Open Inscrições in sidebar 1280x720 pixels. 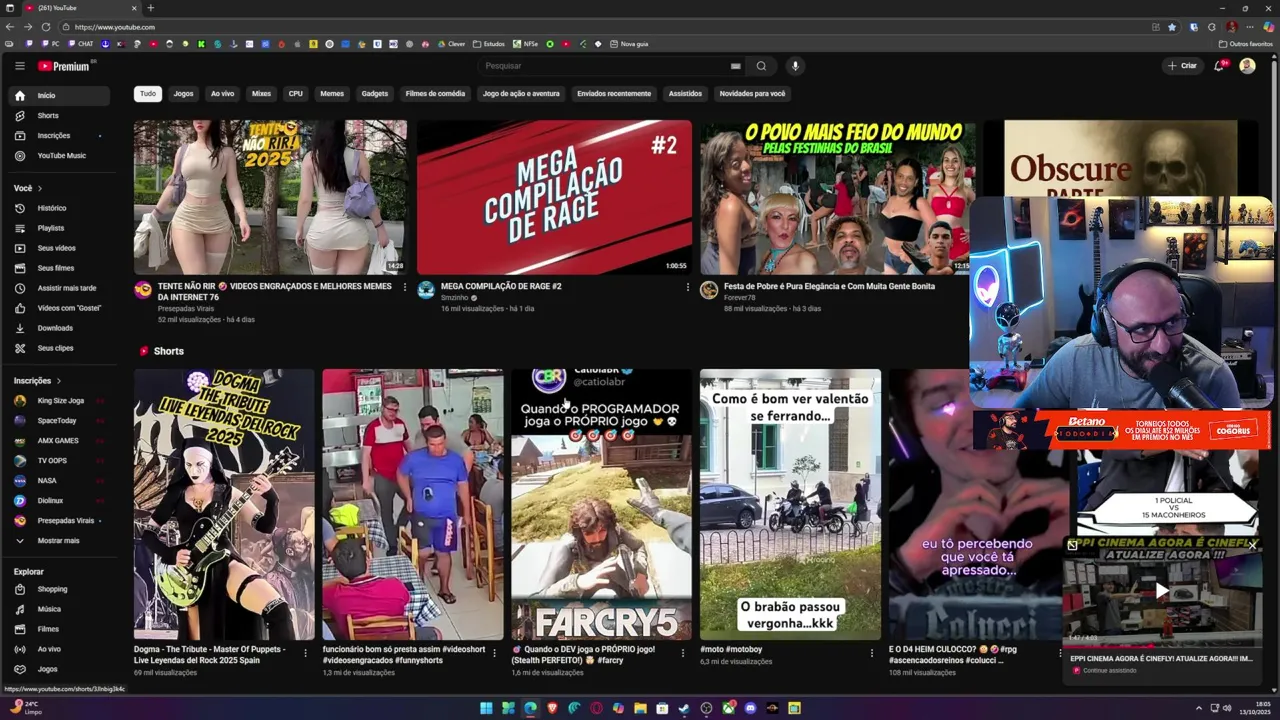tap(60, 136)
